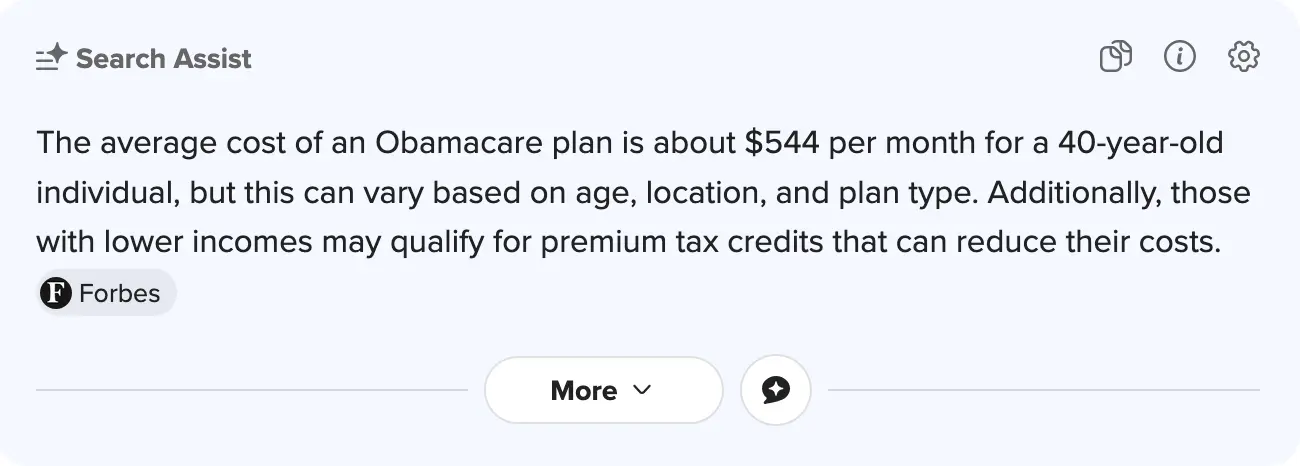Click the chevron next to More
The image size is (1300, 466).
[x=643, y=390]
